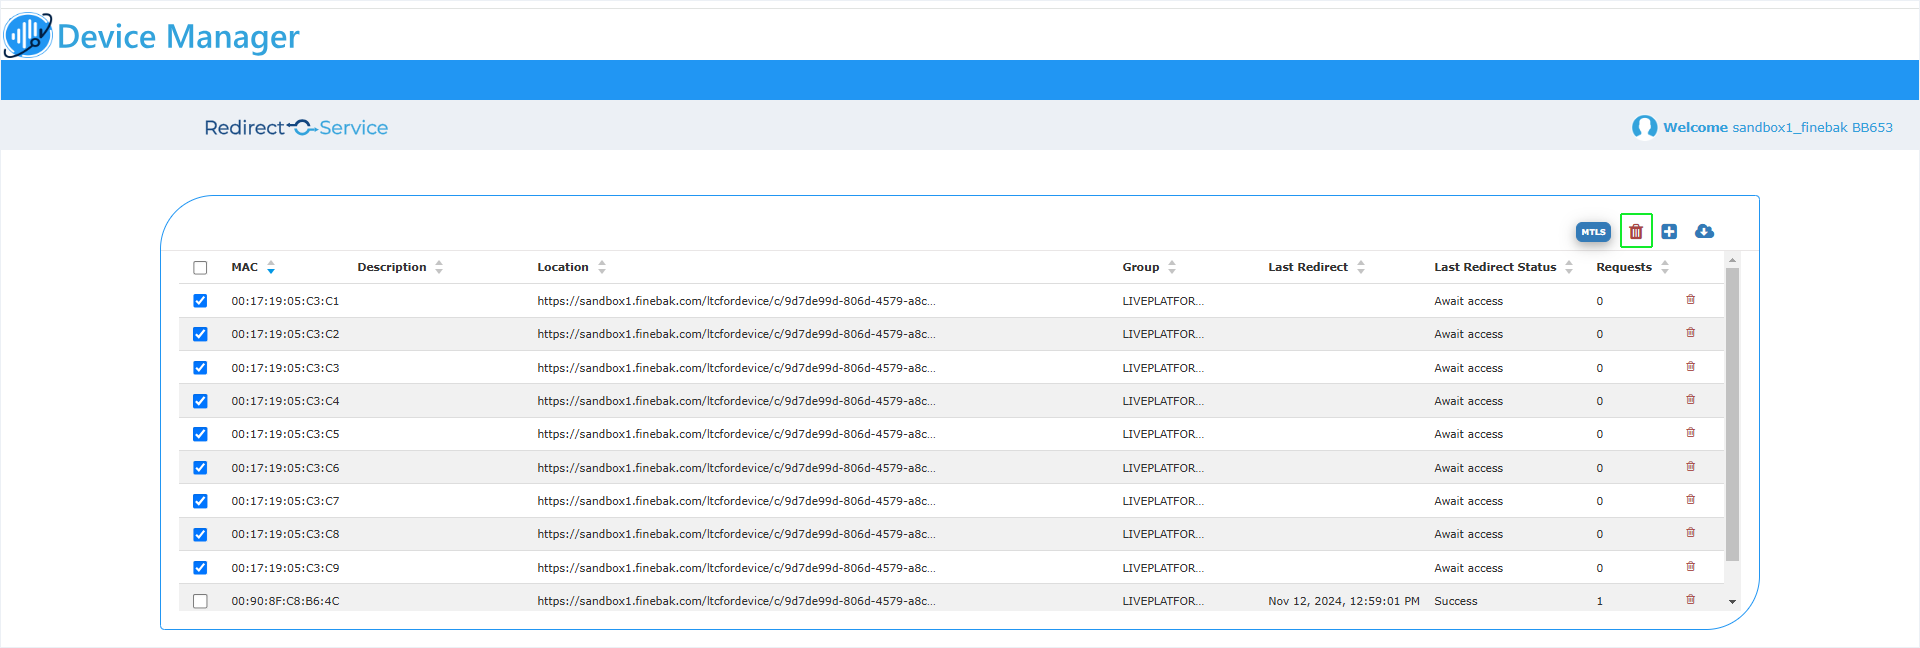Sort the table by MAC column
The image size is (1920, 648).
point(271,267)
